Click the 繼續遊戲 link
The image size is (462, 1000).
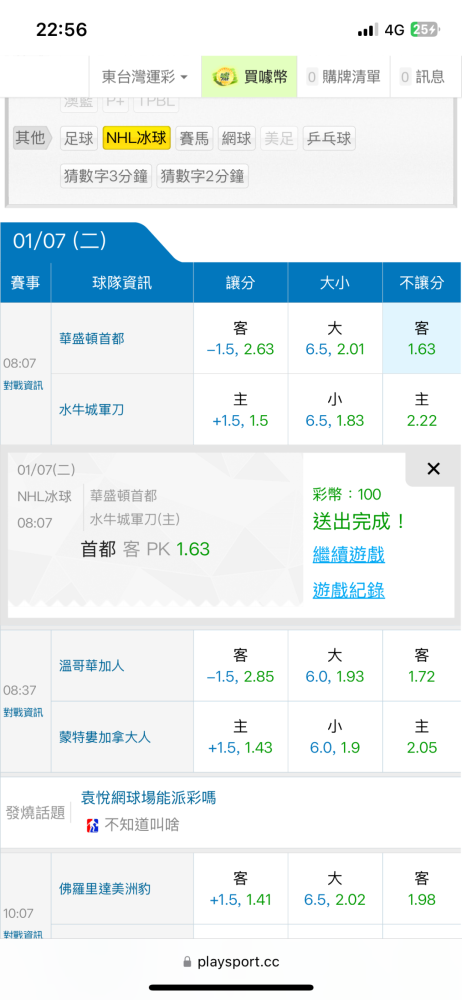point(348,554)
